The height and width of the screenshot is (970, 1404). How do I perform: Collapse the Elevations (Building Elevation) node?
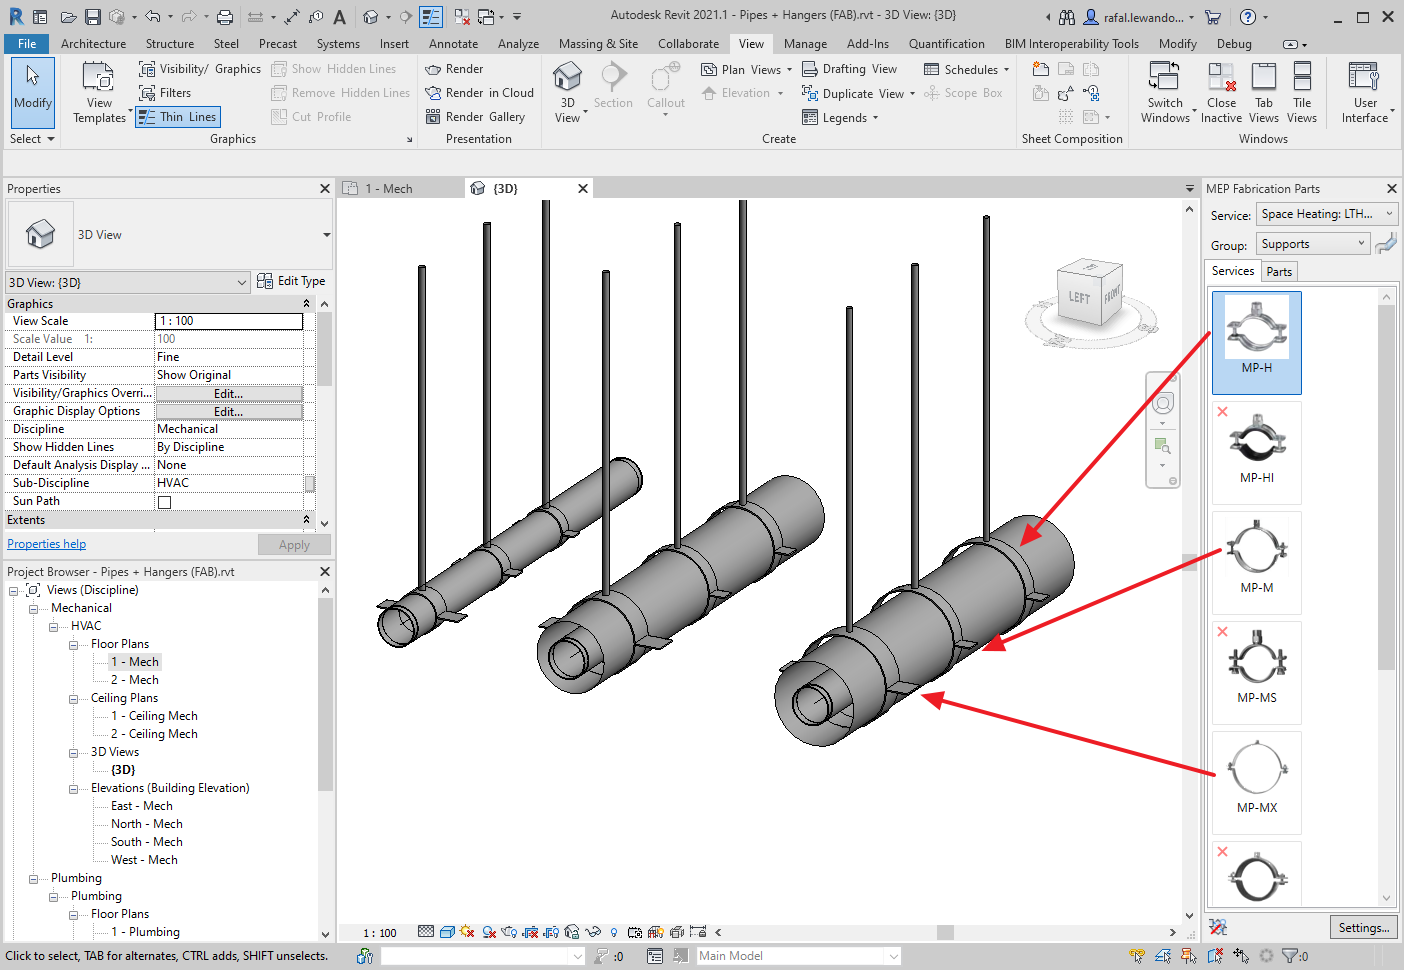[x=74, y=789]
